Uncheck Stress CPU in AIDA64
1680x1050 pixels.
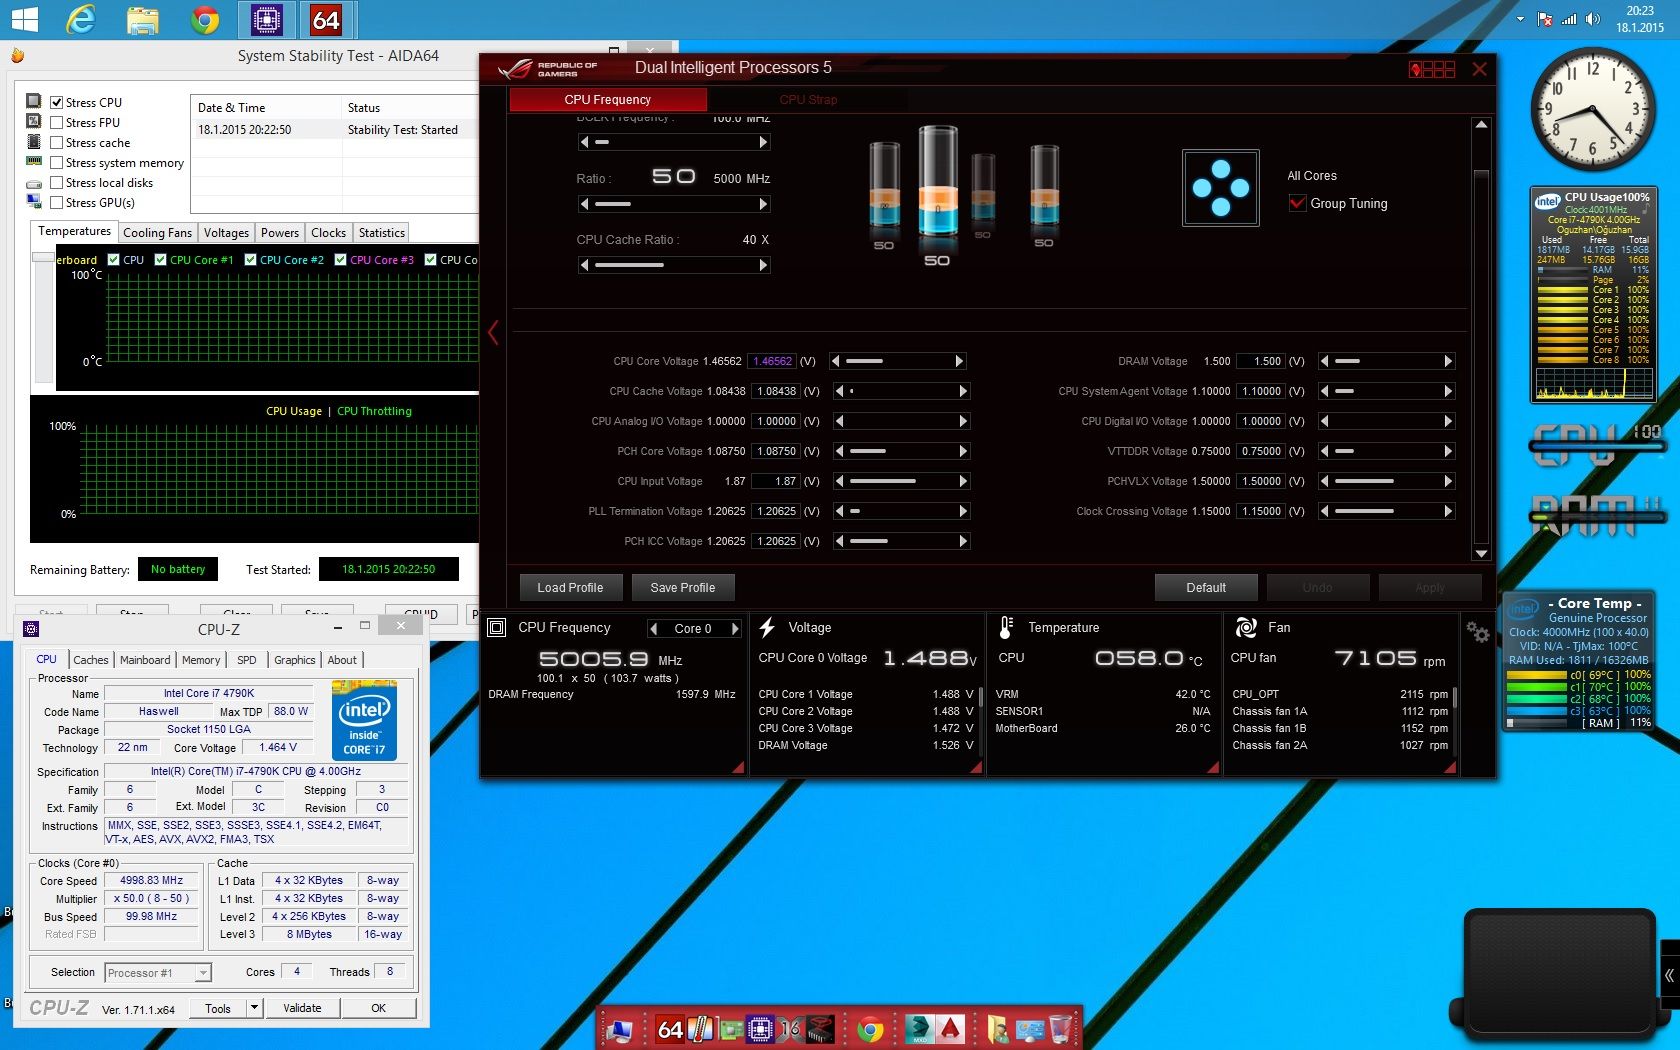tap(58, 102)
